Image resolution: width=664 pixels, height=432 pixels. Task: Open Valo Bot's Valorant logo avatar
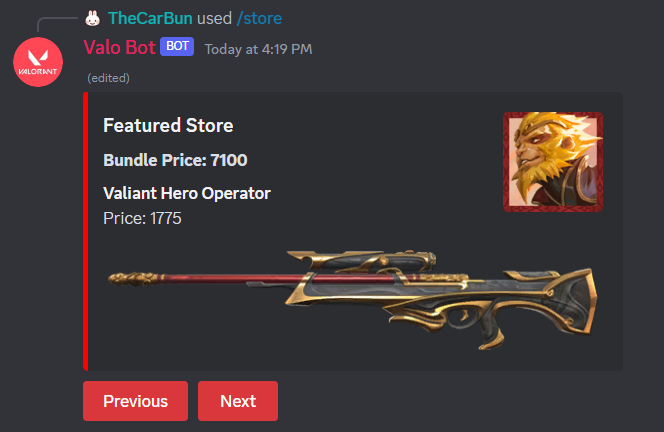[38, 62]
